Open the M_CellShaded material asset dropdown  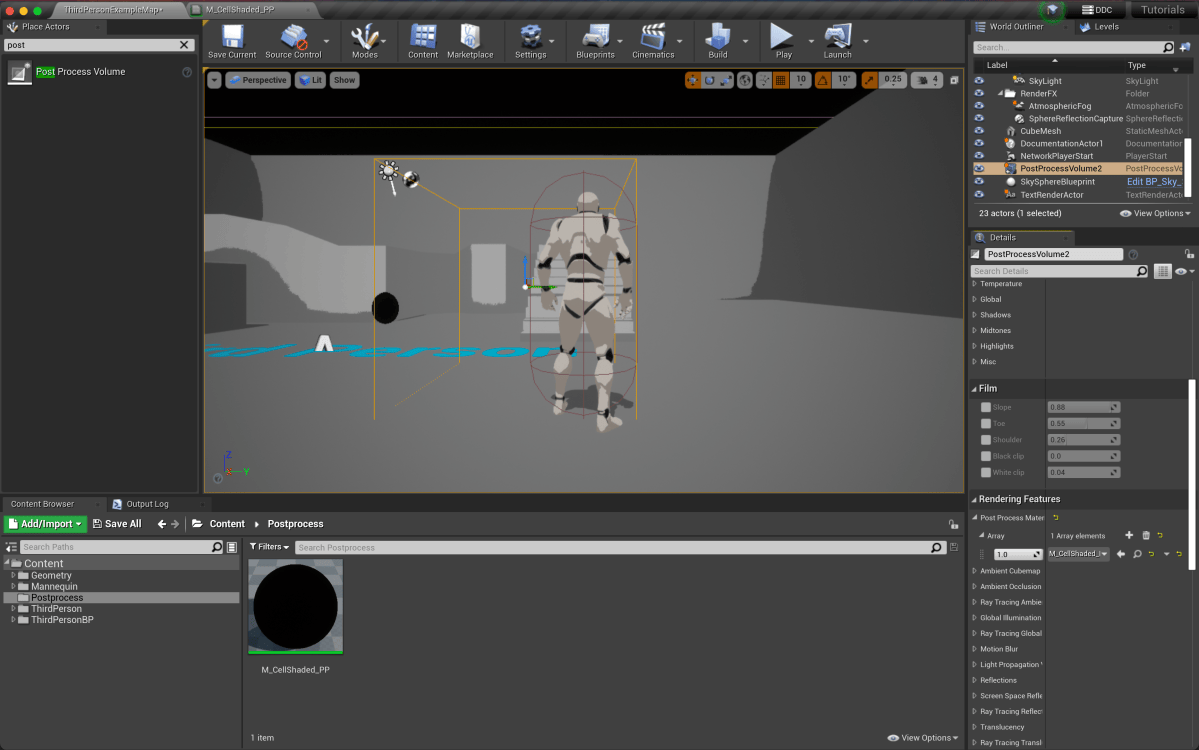click(x=1078, y=554)
